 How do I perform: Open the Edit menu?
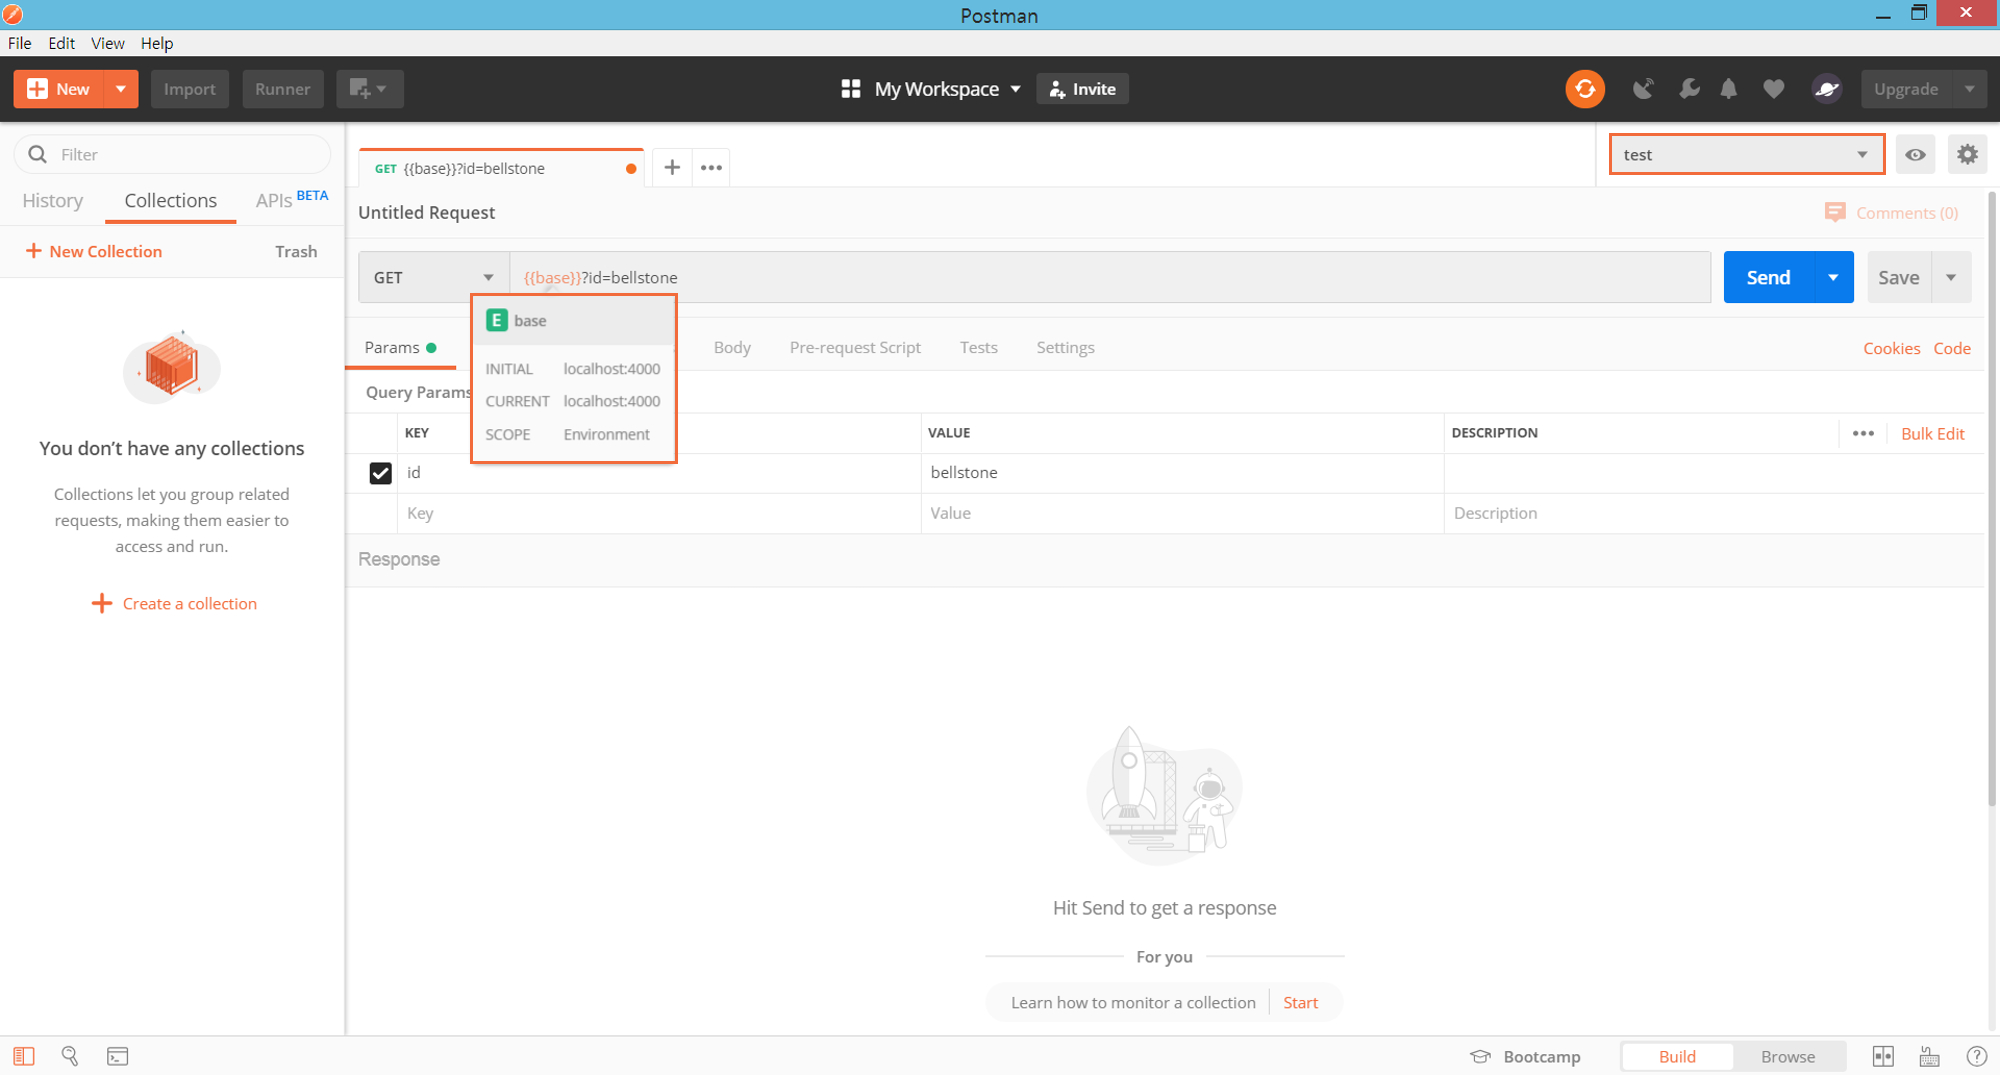tap(61, 43)
